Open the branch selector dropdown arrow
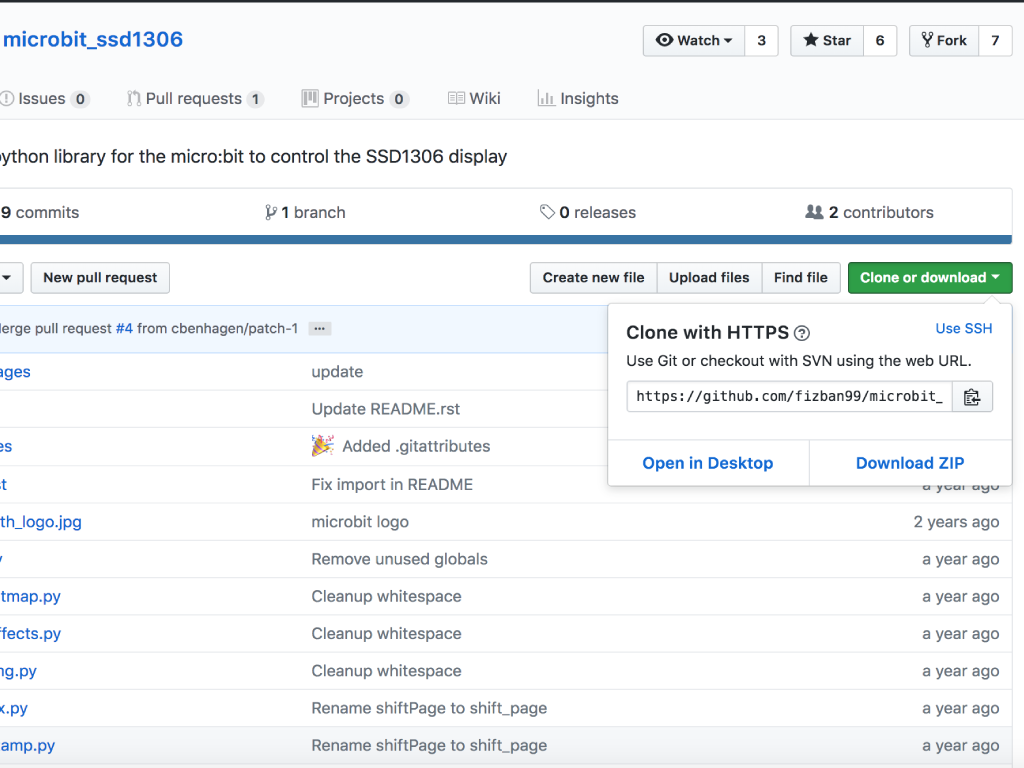 (7, 278)
